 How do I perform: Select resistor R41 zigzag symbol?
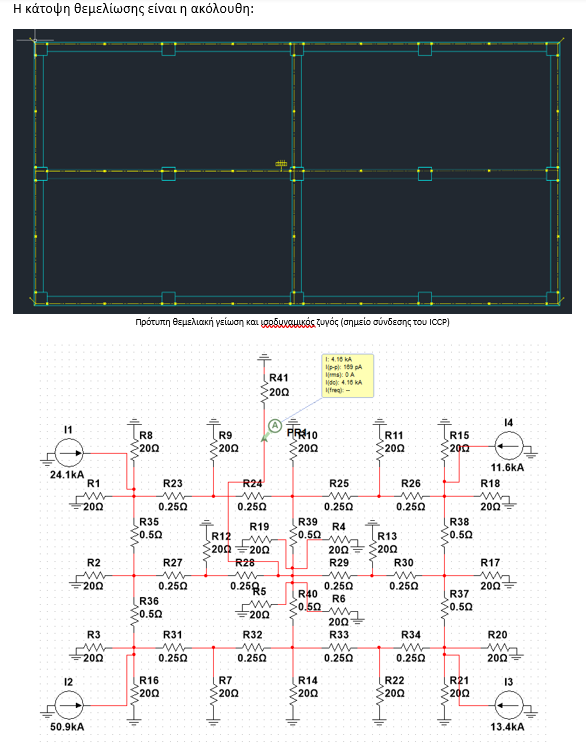264,393
